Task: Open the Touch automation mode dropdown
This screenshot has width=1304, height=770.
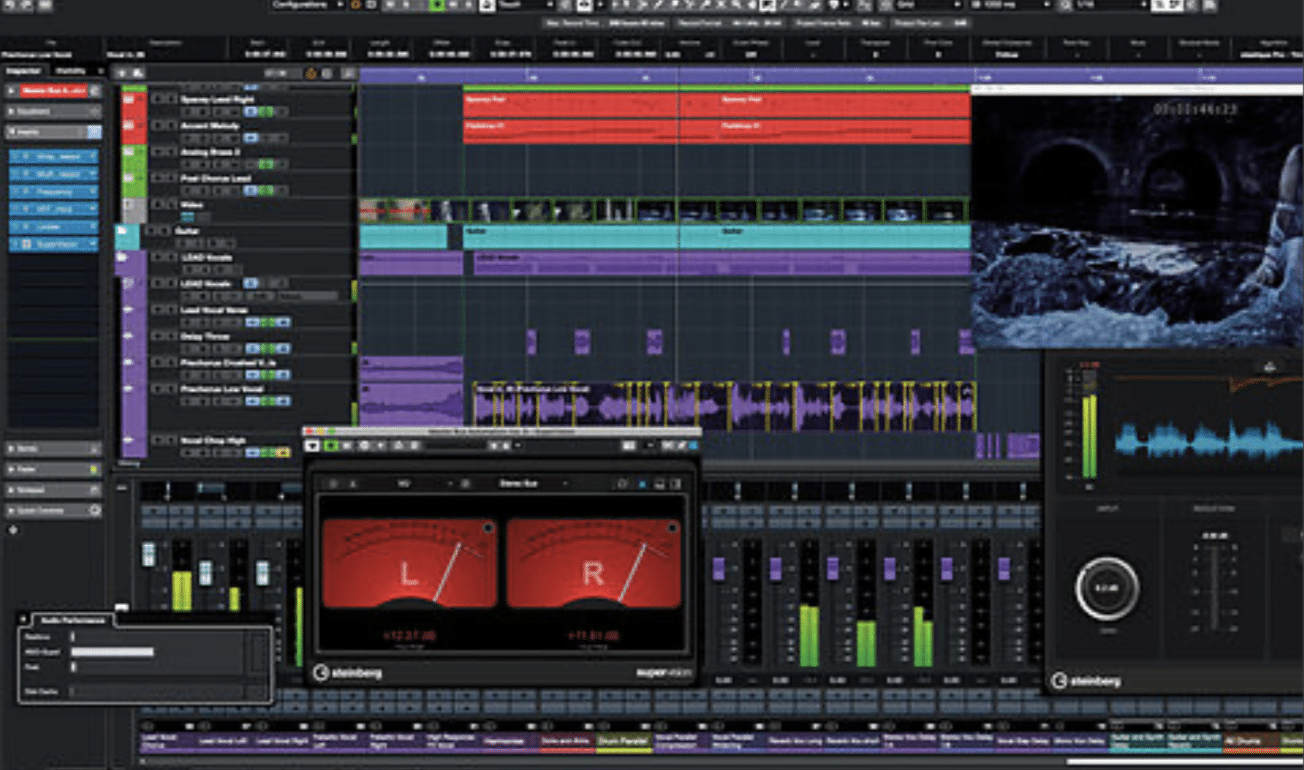Action: (525, 5)
